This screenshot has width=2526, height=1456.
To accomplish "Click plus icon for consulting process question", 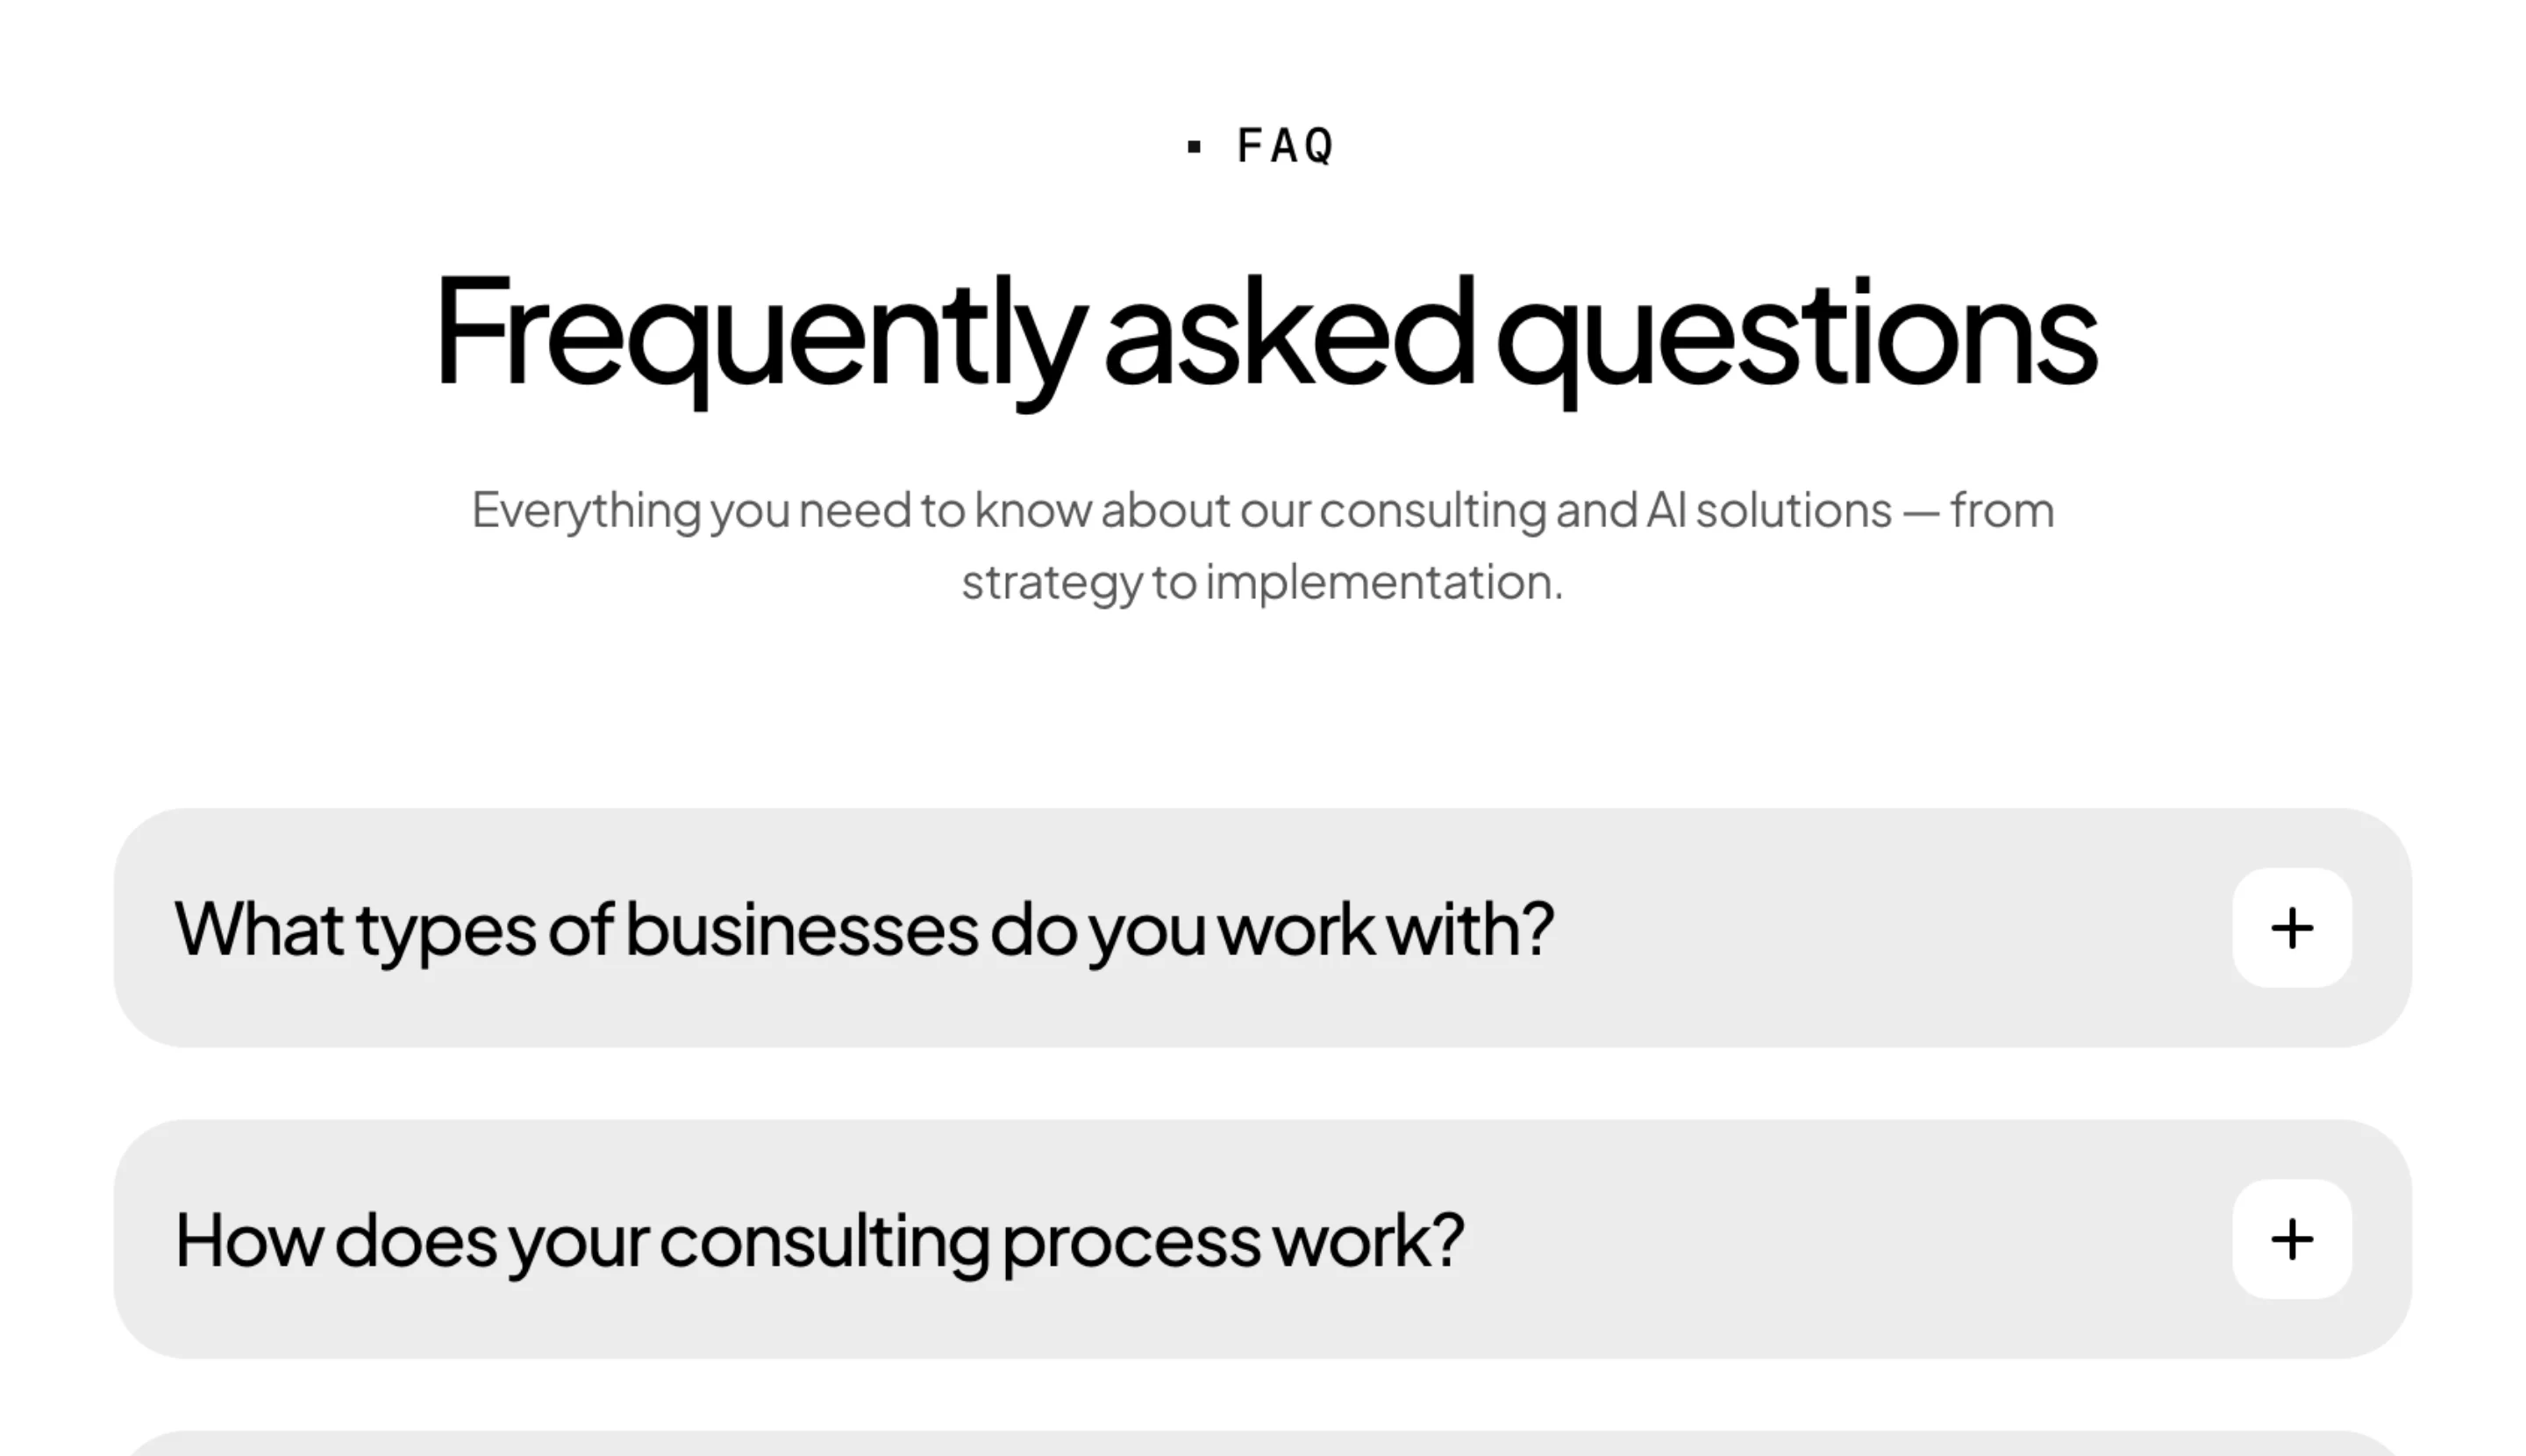I will [2292, 1239].
